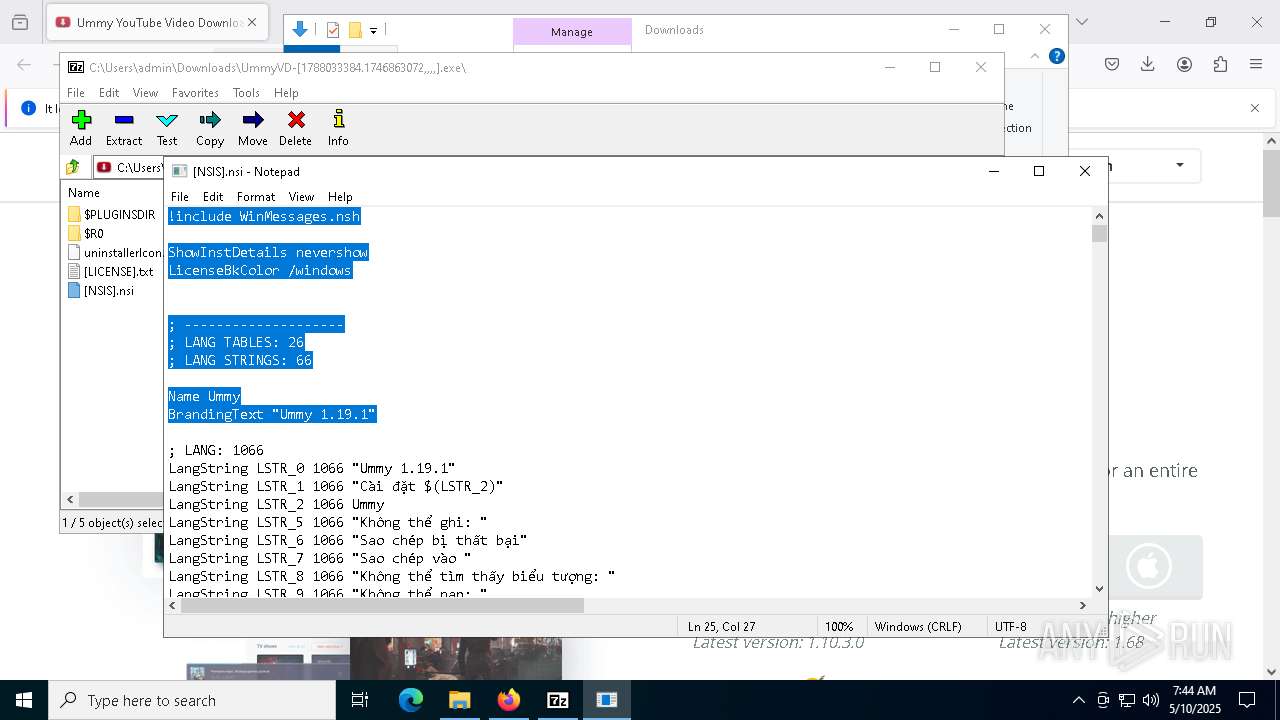
Task: Open File Explorer from taskbar
Action: pyautogui.click(x=459, y=700)
